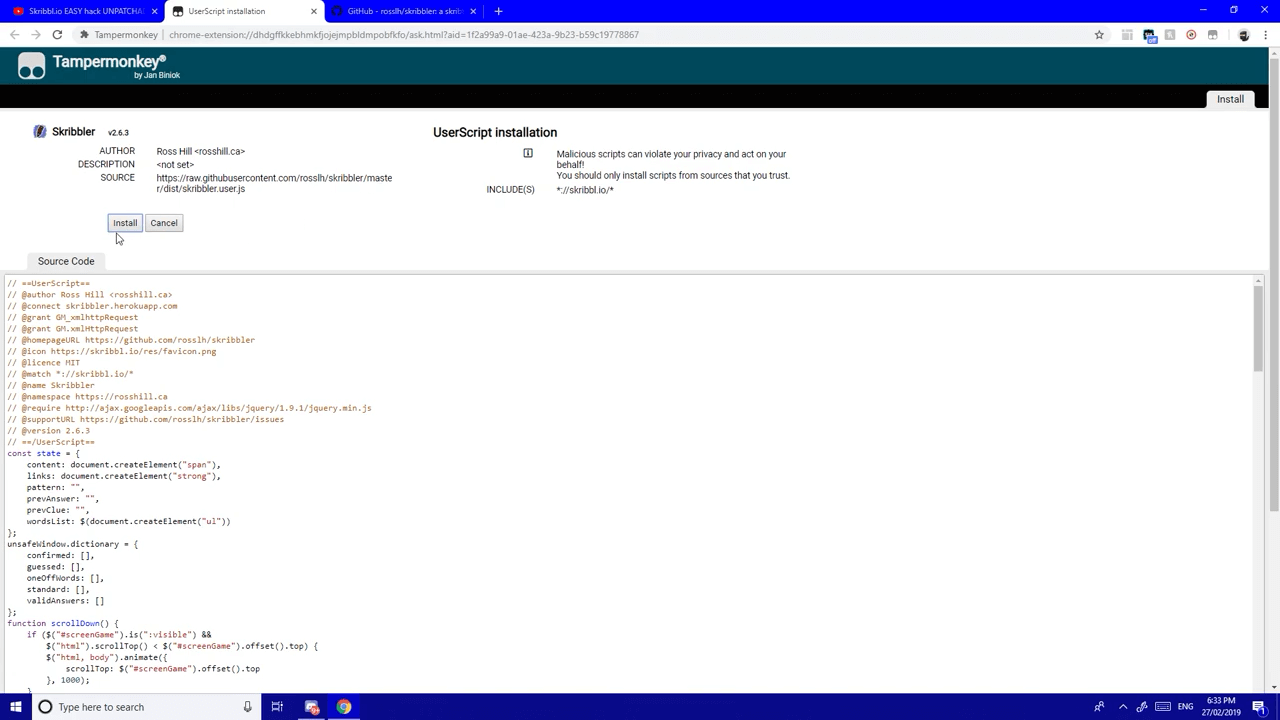Click the const state code line

[42, 453]
